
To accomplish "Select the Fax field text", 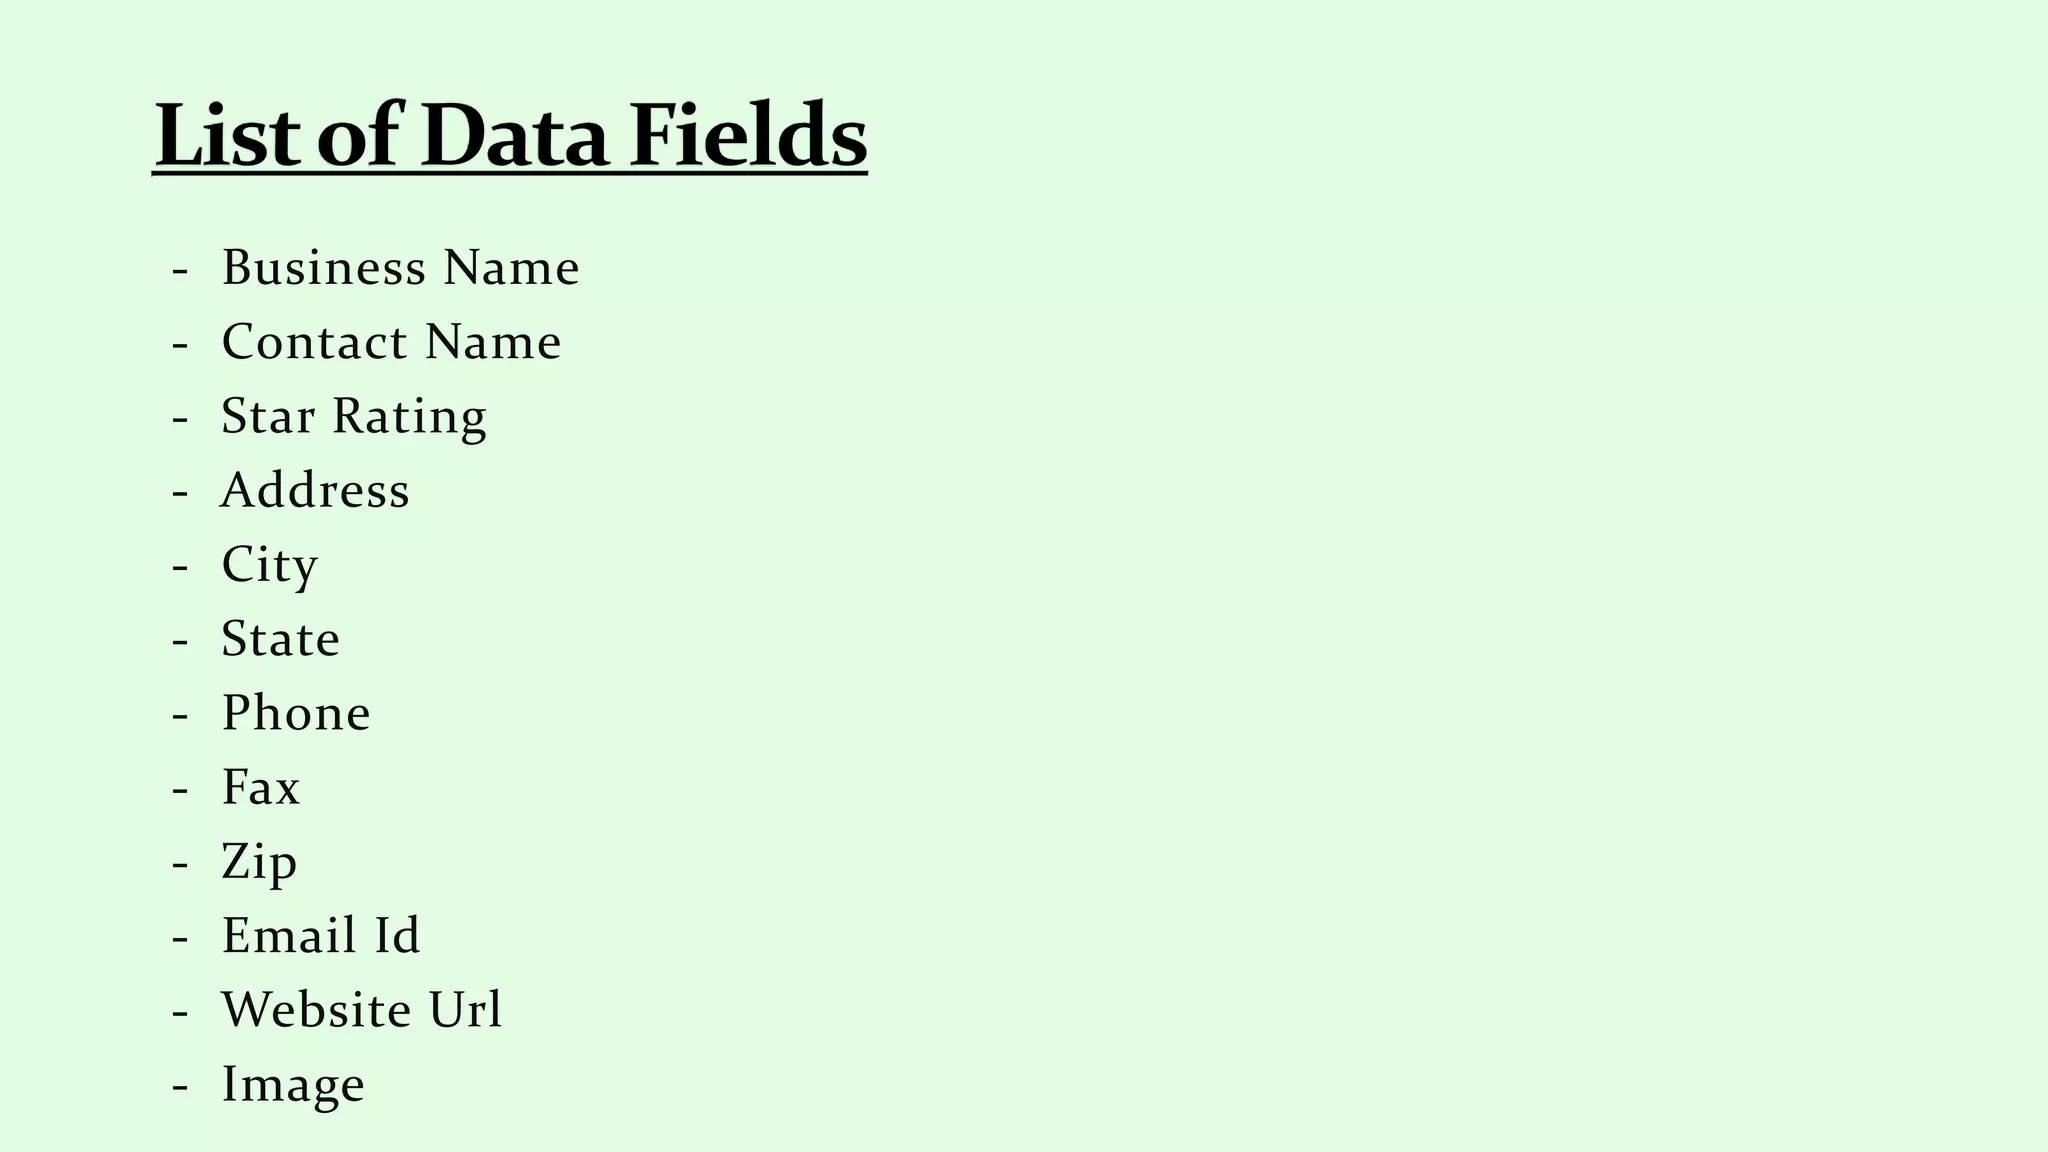I will [260, 787].
